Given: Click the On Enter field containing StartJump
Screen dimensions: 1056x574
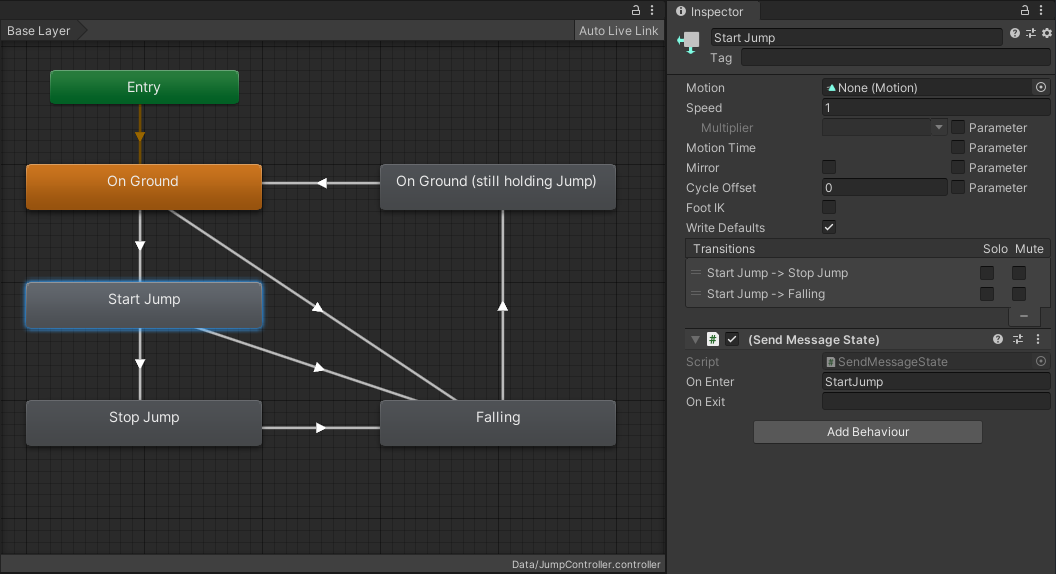Looking at the screenshot, I should point(936,381).
